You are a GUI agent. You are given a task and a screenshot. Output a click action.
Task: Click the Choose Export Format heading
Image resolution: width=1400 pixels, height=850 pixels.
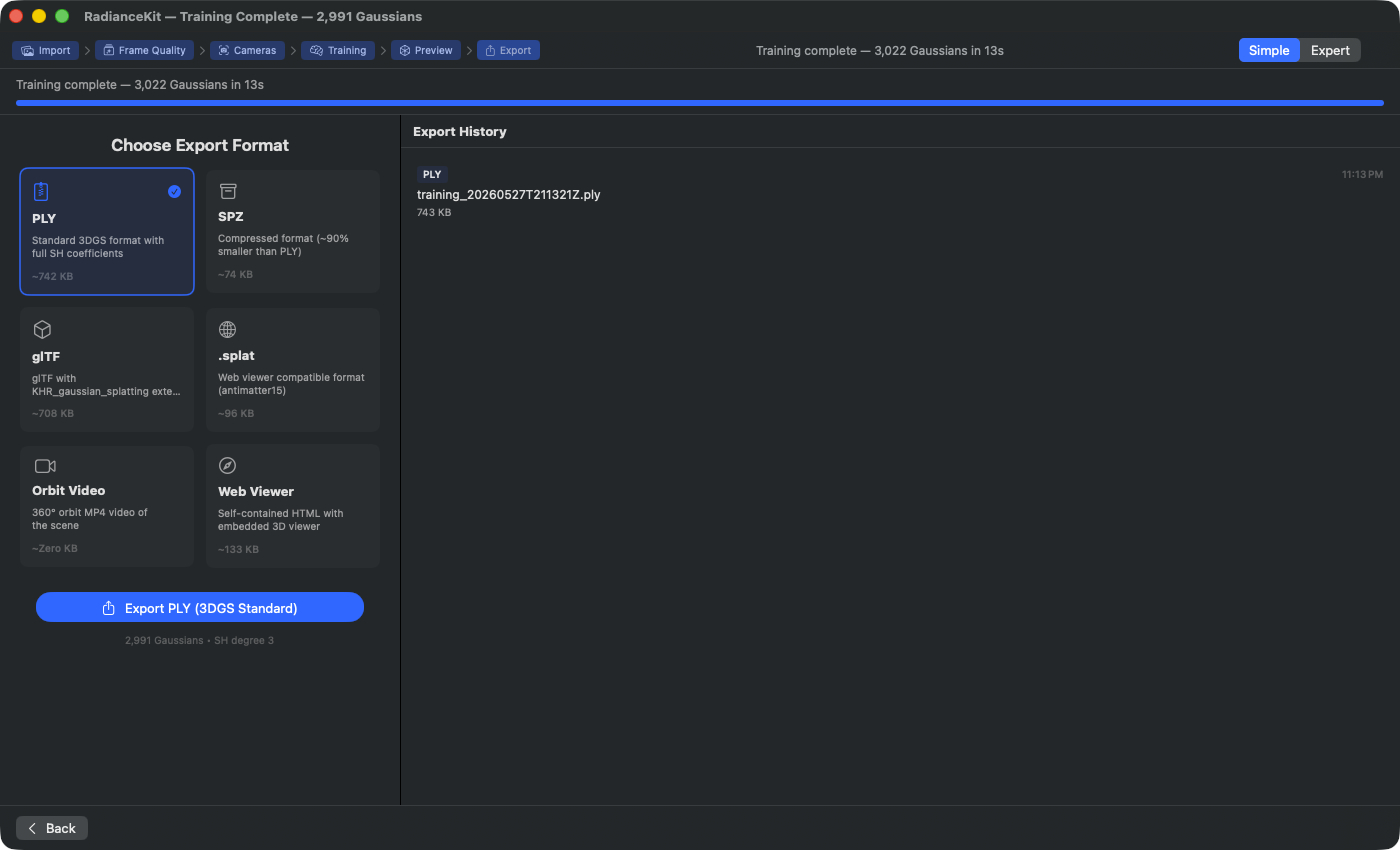[x=200, y=145]
